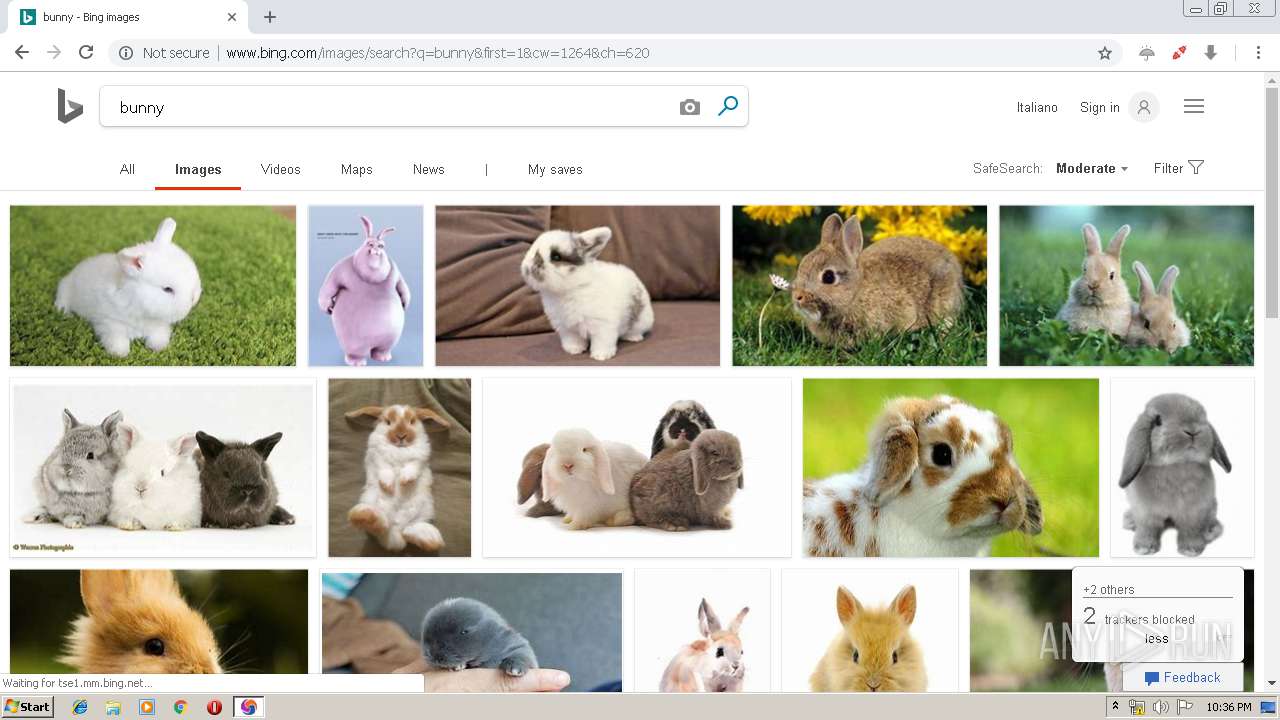Screen dimensions: 1280x720
Task: Launch Chrome from the taskbar
Action: pos(180,707)
